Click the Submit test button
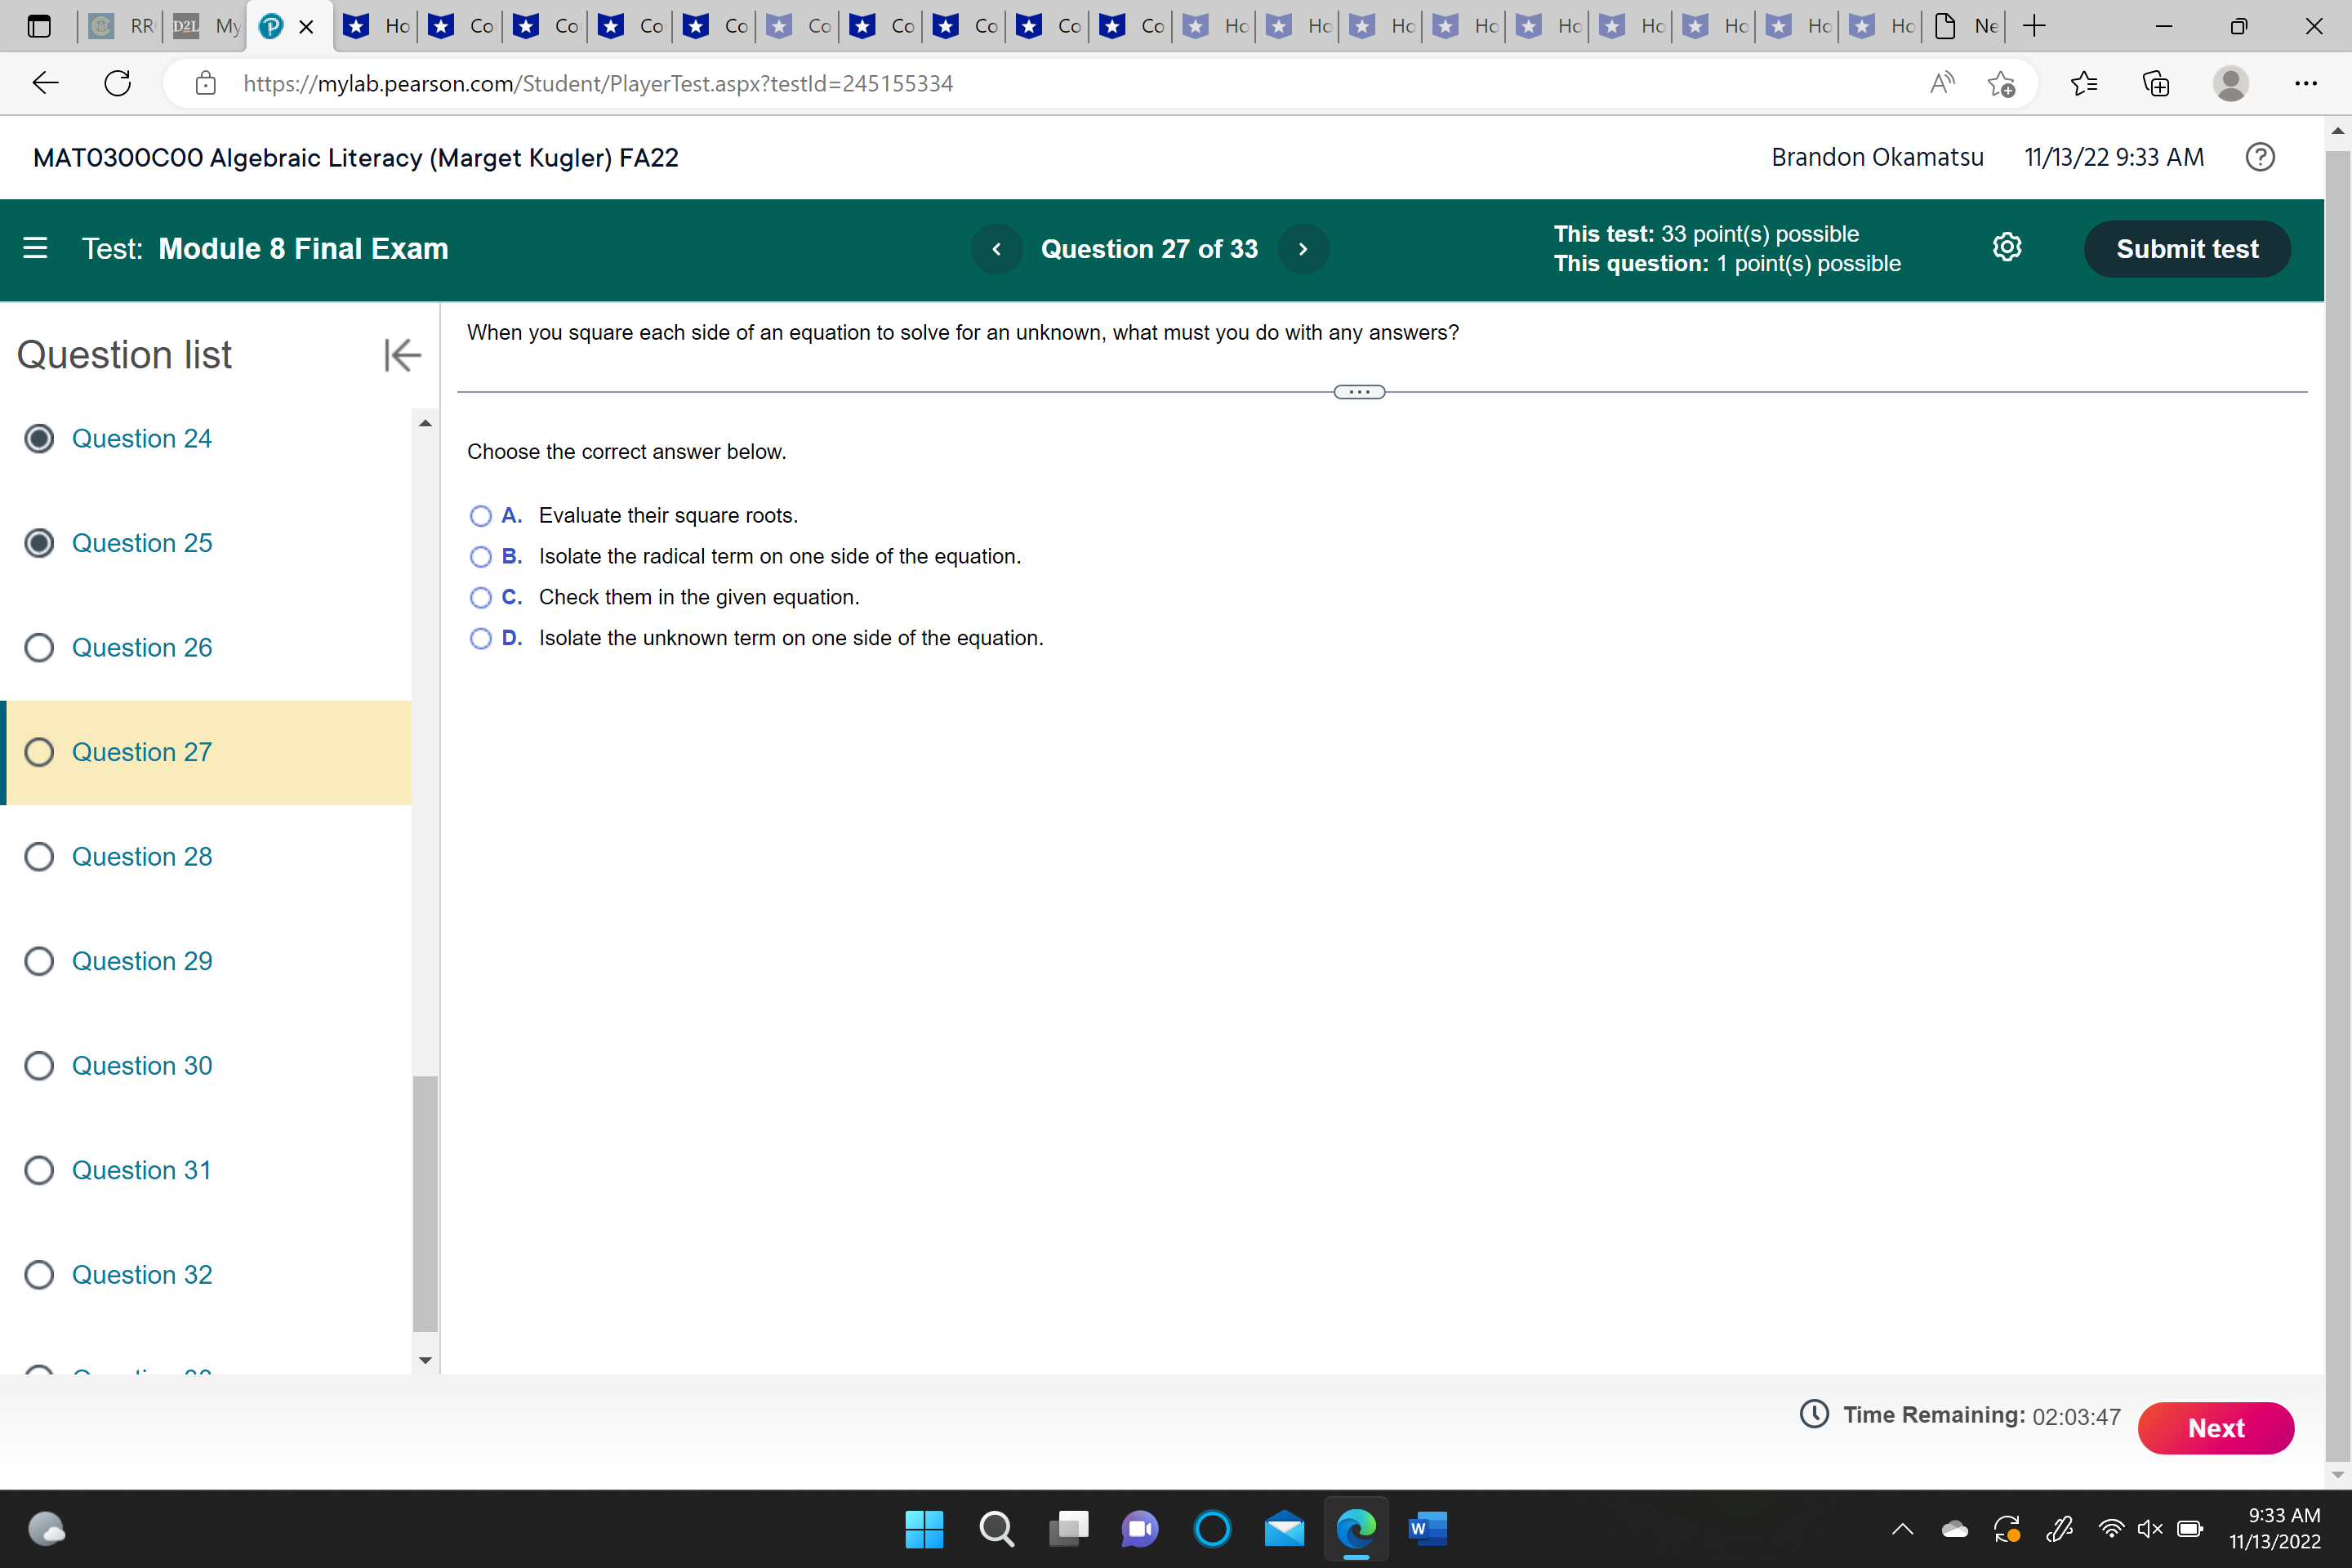2352x1568 pixels. click(2186, 249)
